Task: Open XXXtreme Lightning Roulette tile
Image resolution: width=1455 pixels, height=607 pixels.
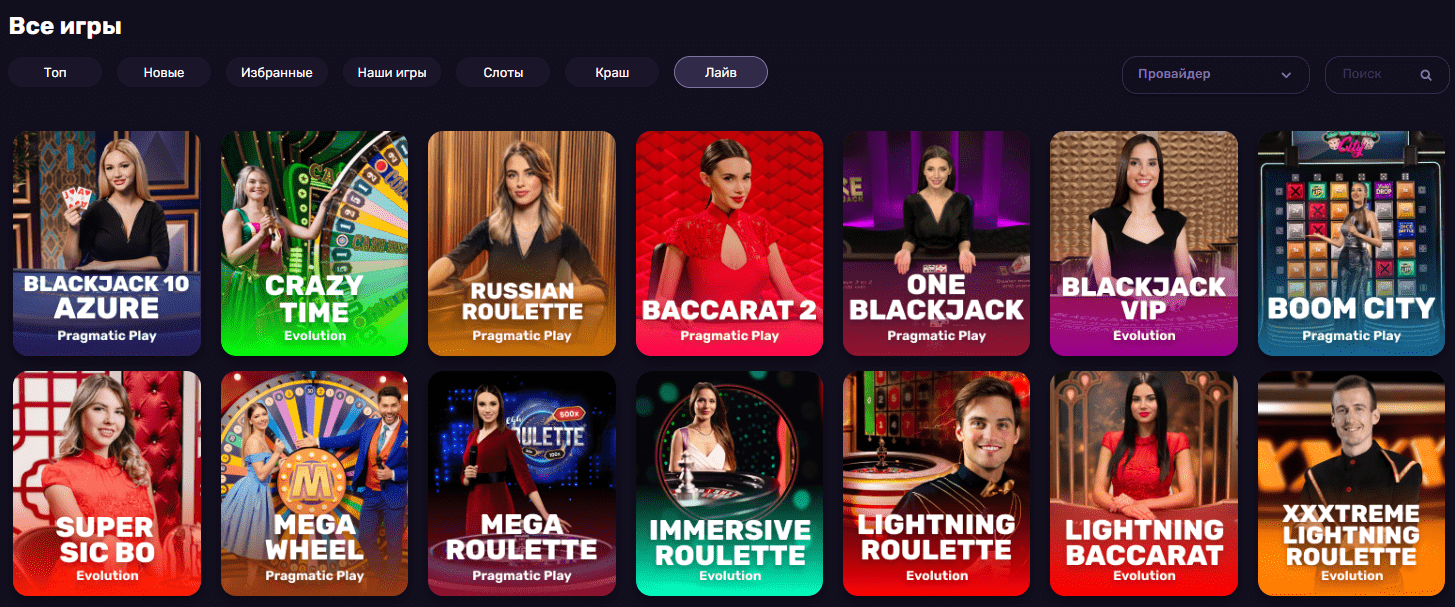Action: click(x=1351, y=483)
